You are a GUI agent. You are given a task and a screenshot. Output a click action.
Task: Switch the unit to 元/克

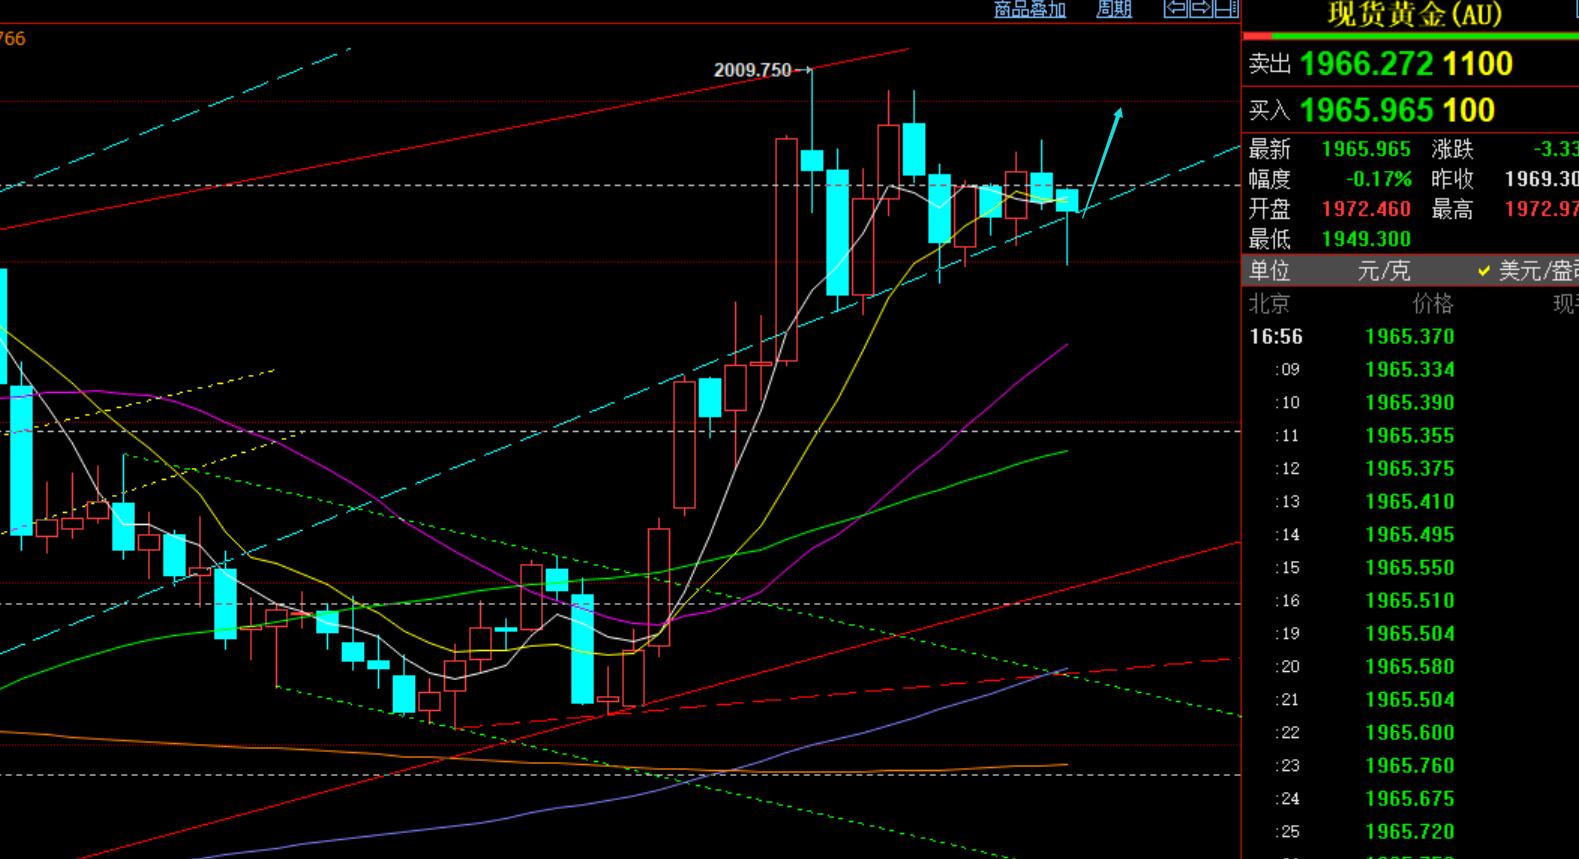tap(1384, 271)
